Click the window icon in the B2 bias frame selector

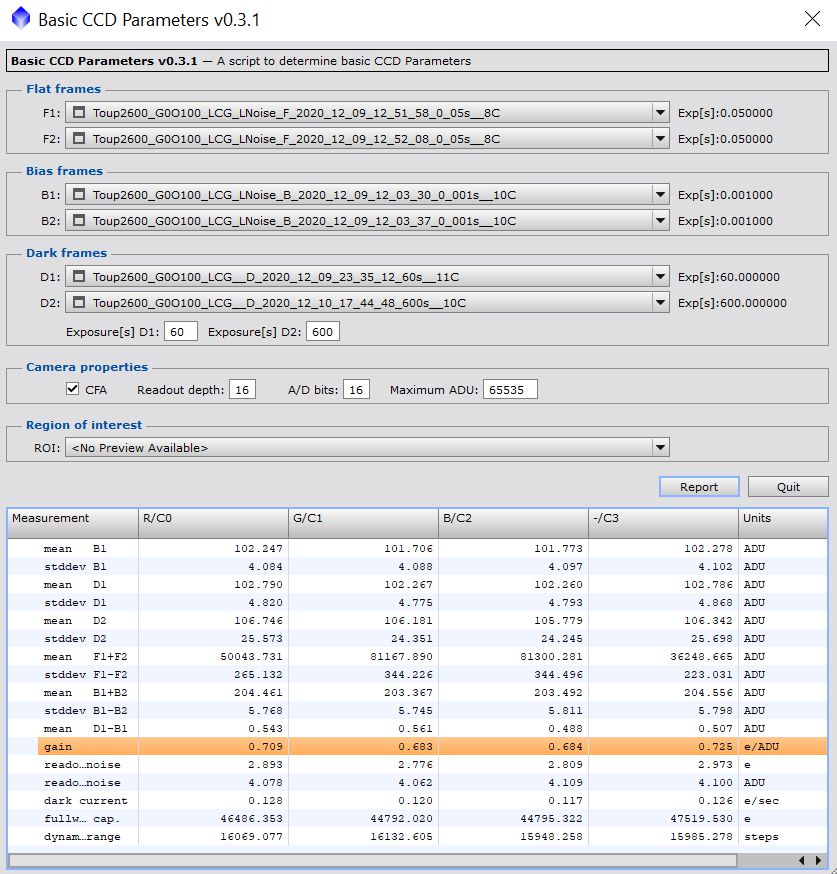pyautogui.click(x=79, y=221)
